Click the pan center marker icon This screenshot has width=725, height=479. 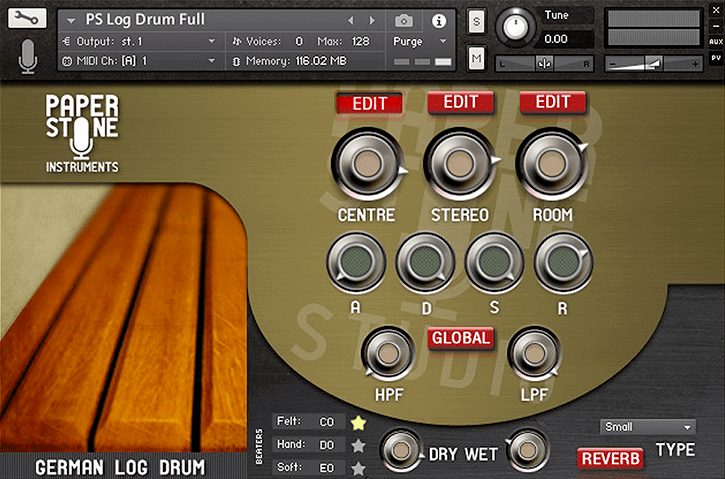[544, 64]
